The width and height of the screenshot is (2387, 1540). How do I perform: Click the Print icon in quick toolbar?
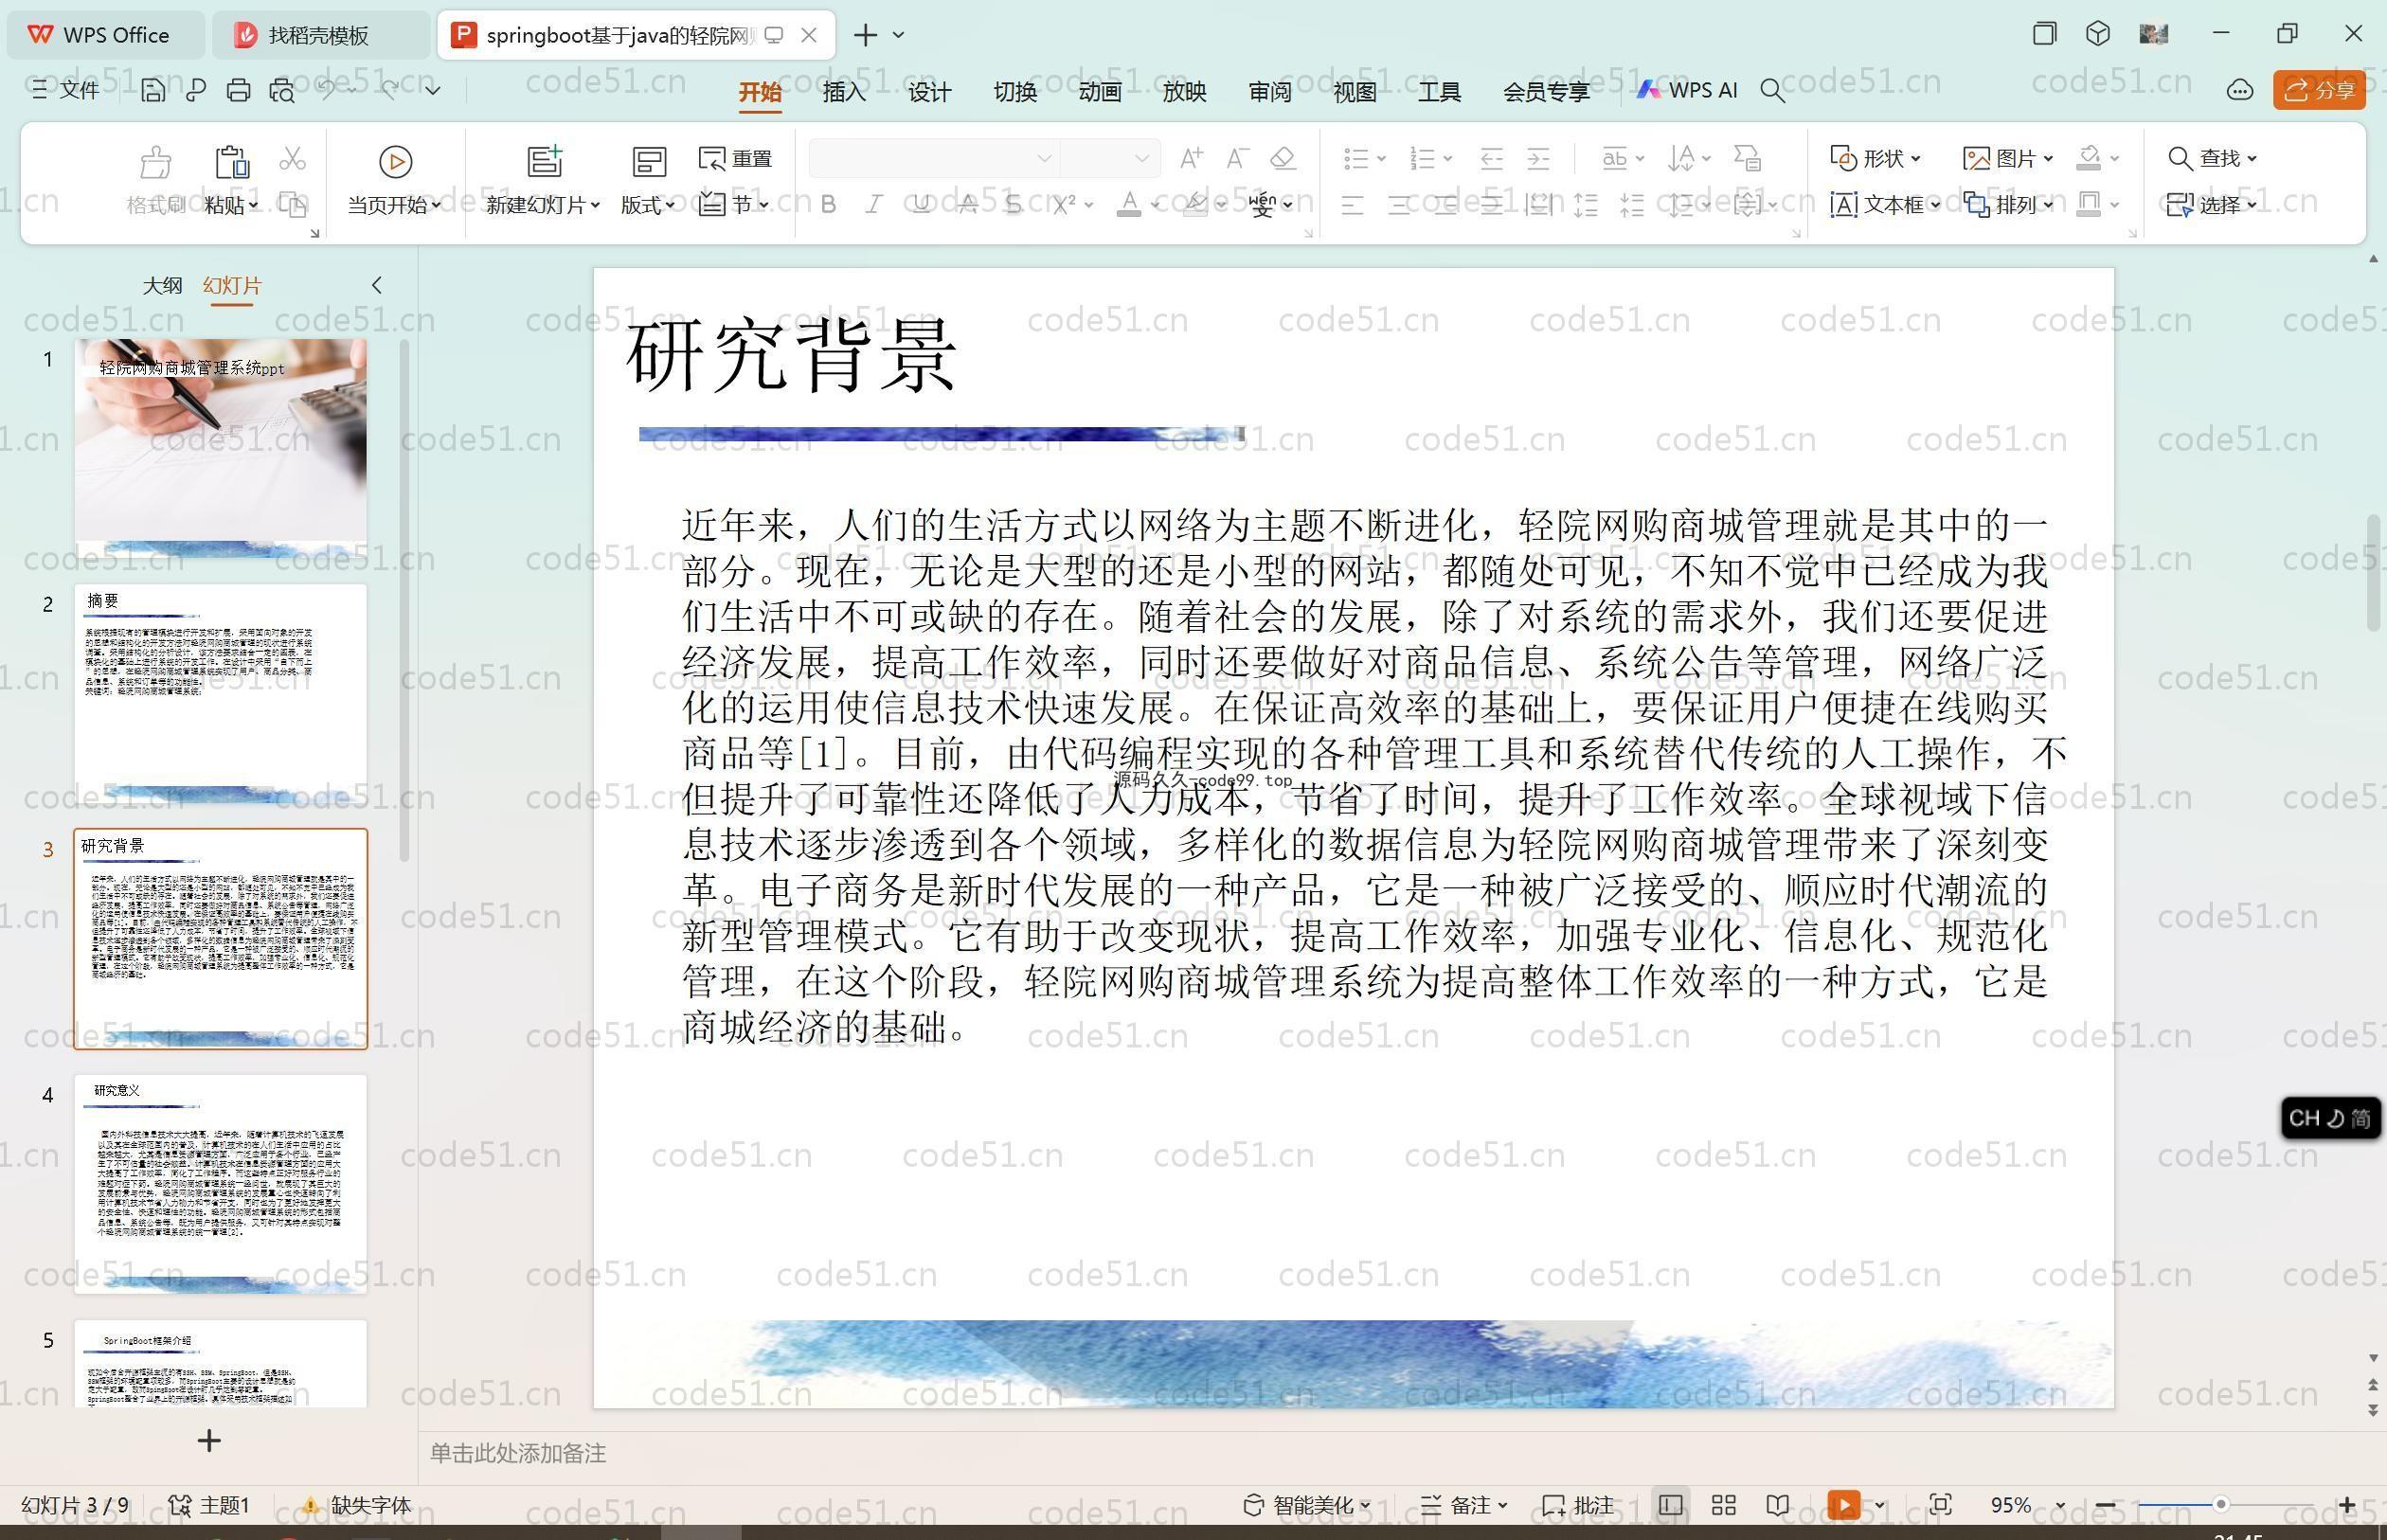pyautogui.click(x=238, y=91)
